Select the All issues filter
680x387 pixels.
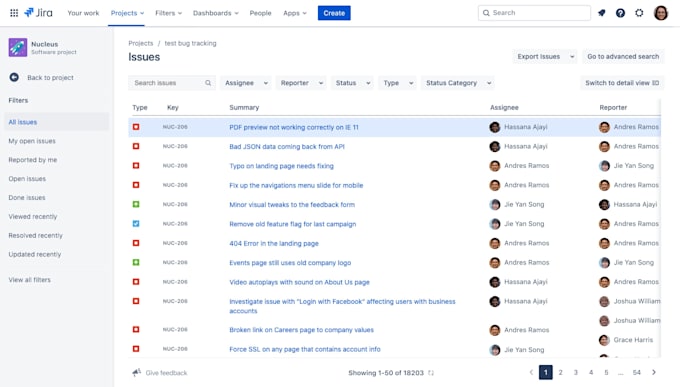click(56, 122)
